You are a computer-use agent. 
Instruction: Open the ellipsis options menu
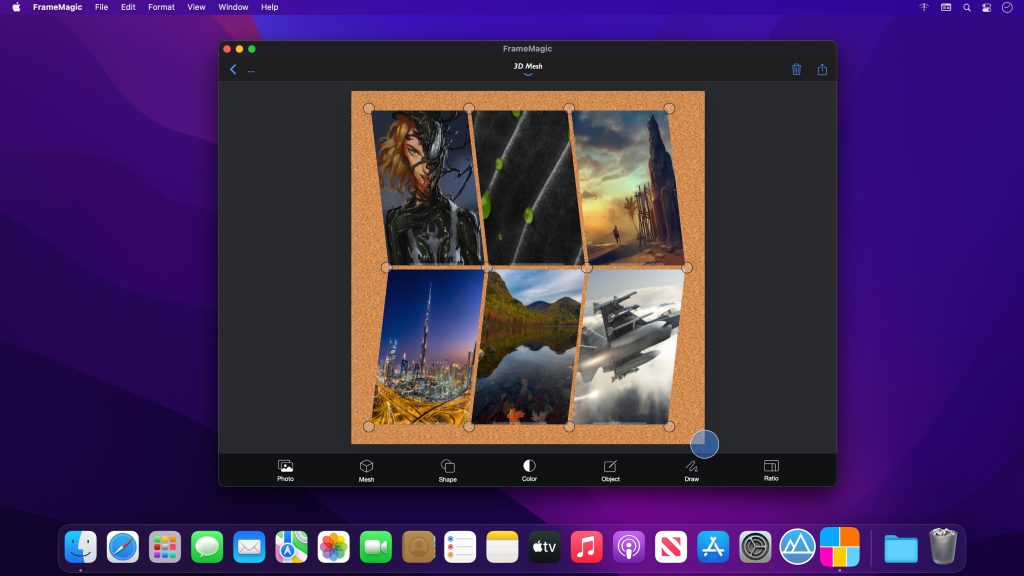251,70
